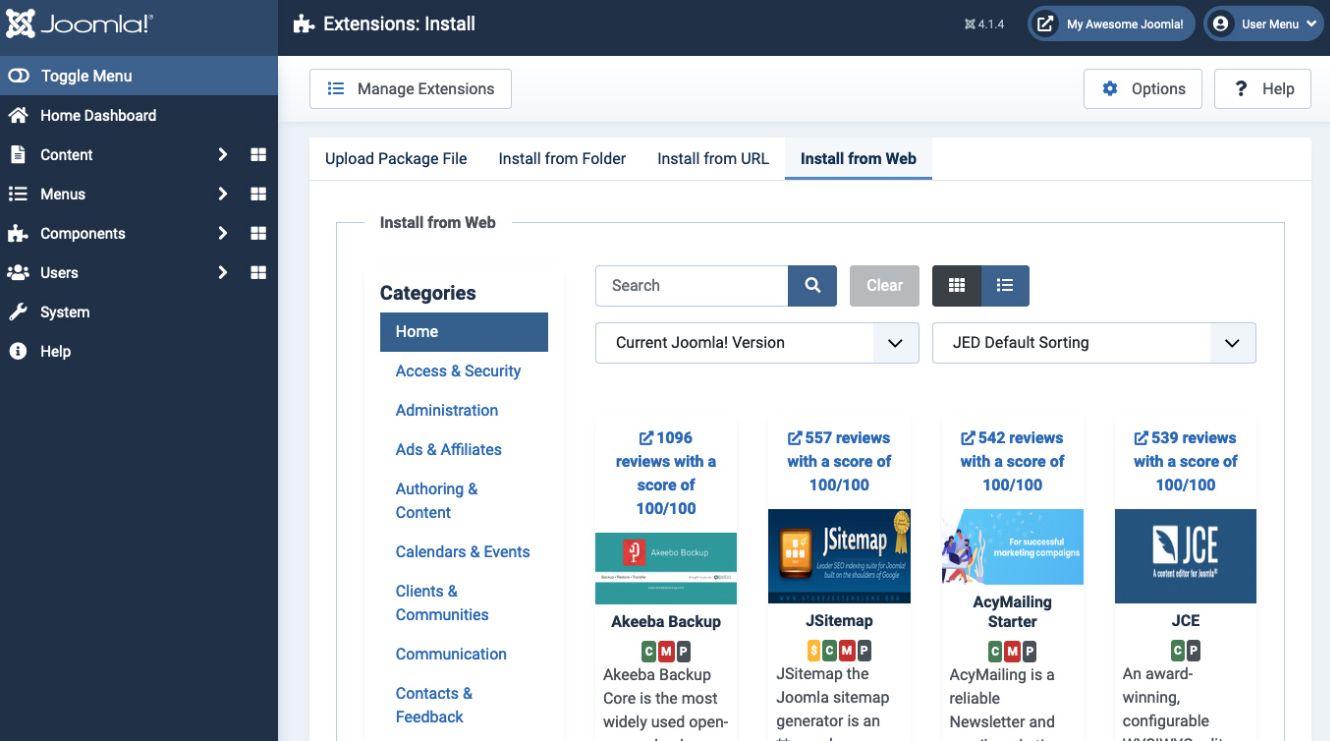The height and width of the screenshot is (741, 1330).
Task: Open the Options gear button
Action: 1142,89
